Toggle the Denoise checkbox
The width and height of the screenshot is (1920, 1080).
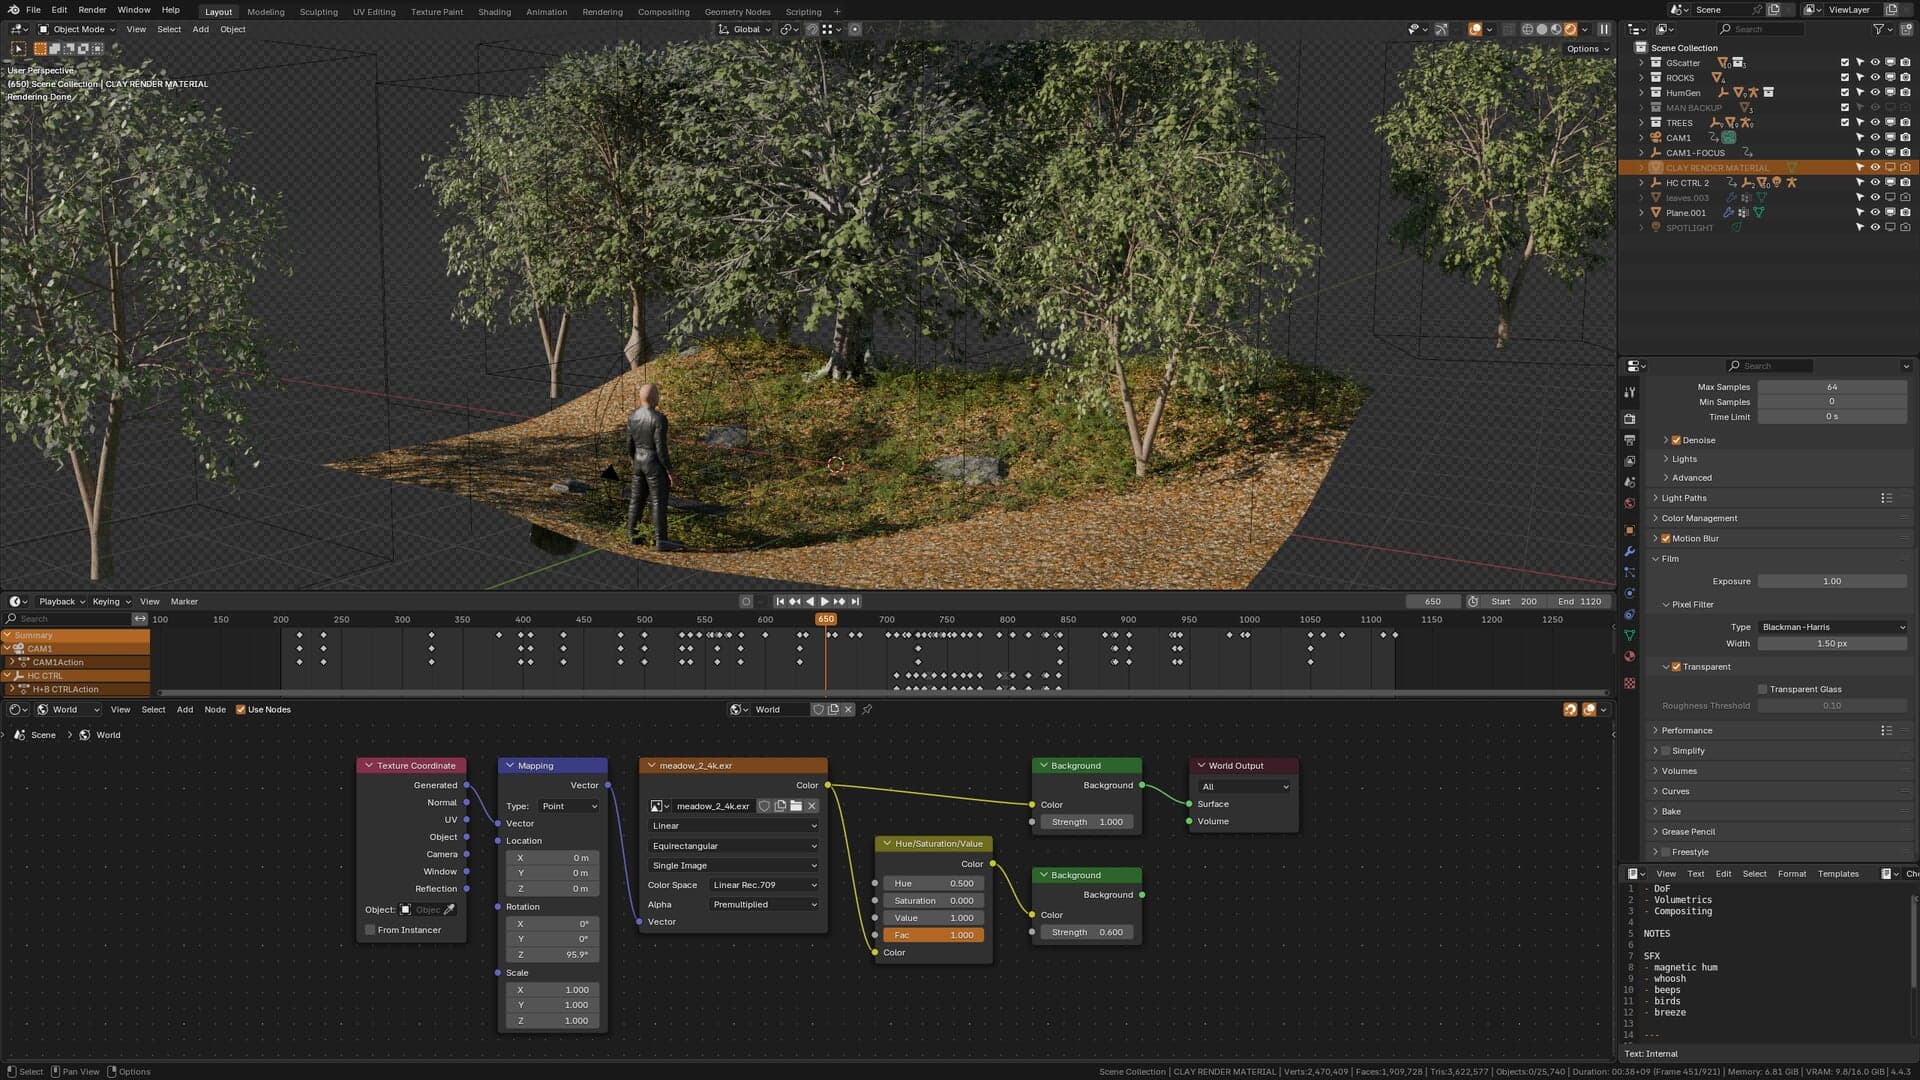pyautogui.click(x=1676, y=440)
